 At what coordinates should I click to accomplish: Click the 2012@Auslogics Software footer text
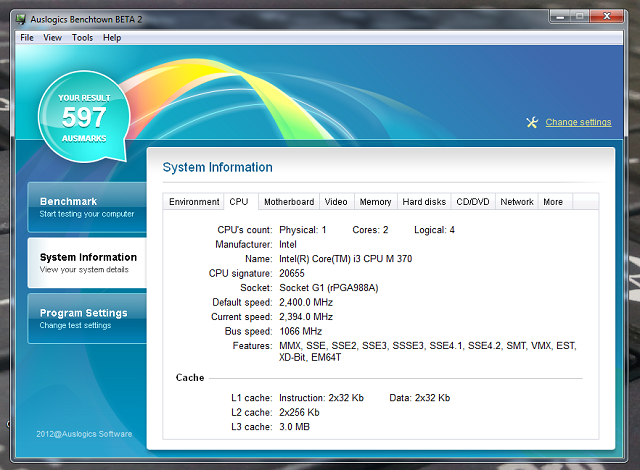[84, 434]
